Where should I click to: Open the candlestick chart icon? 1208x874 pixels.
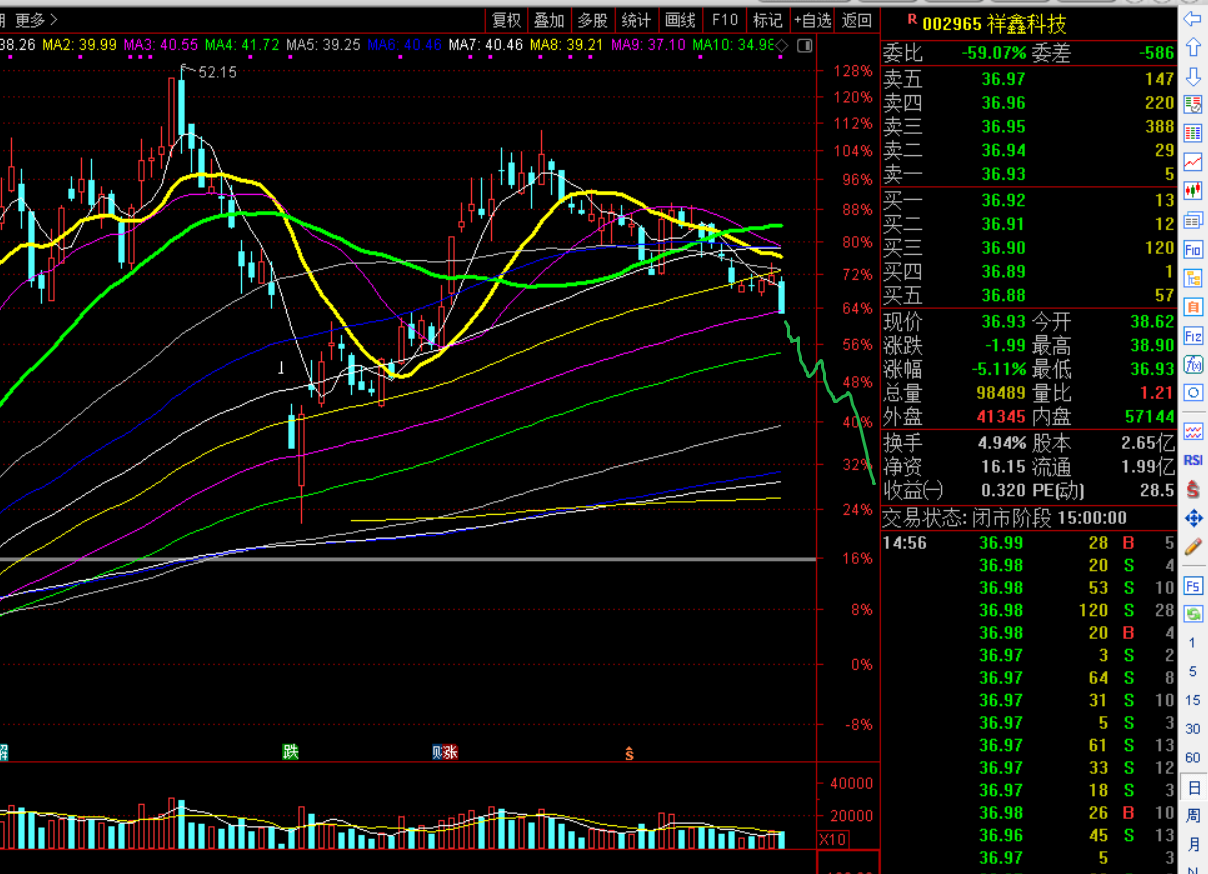click(x=1192, y=190)
